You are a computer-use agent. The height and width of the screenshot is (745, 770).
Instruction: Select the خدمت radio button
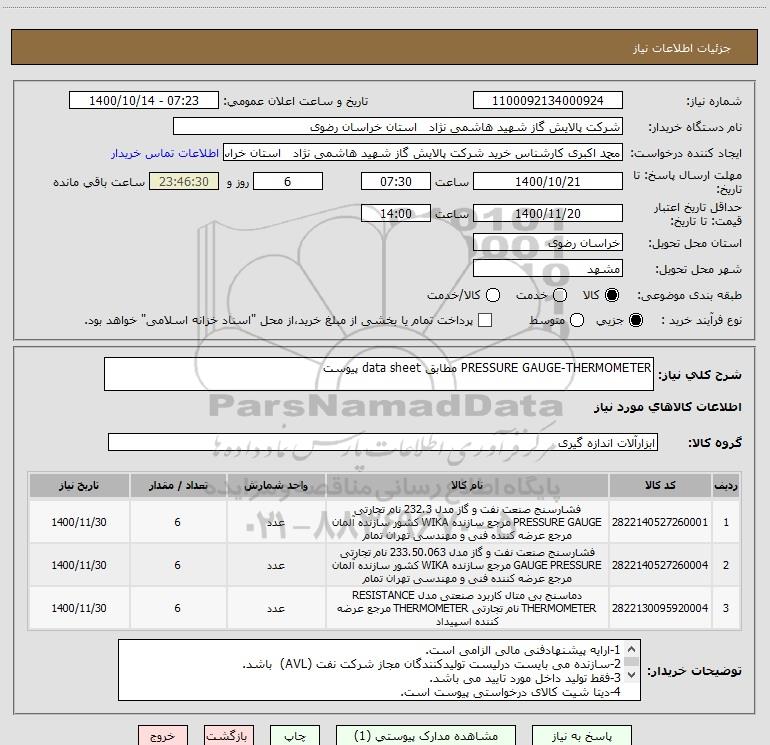pyautogui.click(x=560, y=295)
